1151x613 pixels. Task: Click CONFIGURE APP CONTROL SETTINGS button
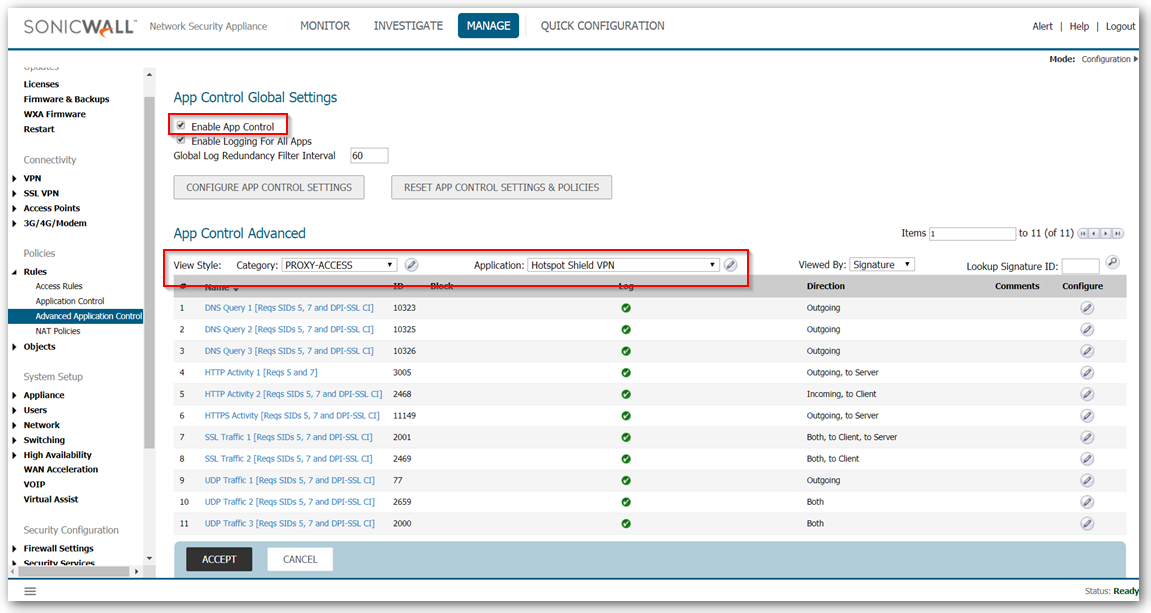[269, 187]
